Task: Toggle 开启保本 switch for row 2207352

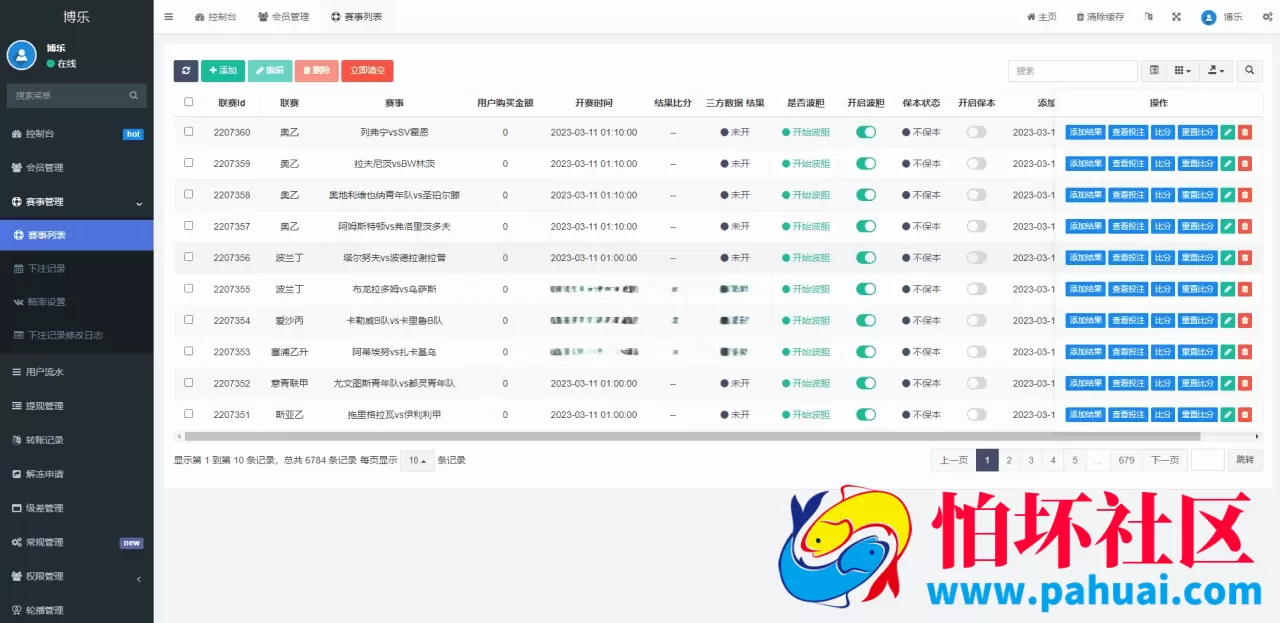Action: click(976, 383)
